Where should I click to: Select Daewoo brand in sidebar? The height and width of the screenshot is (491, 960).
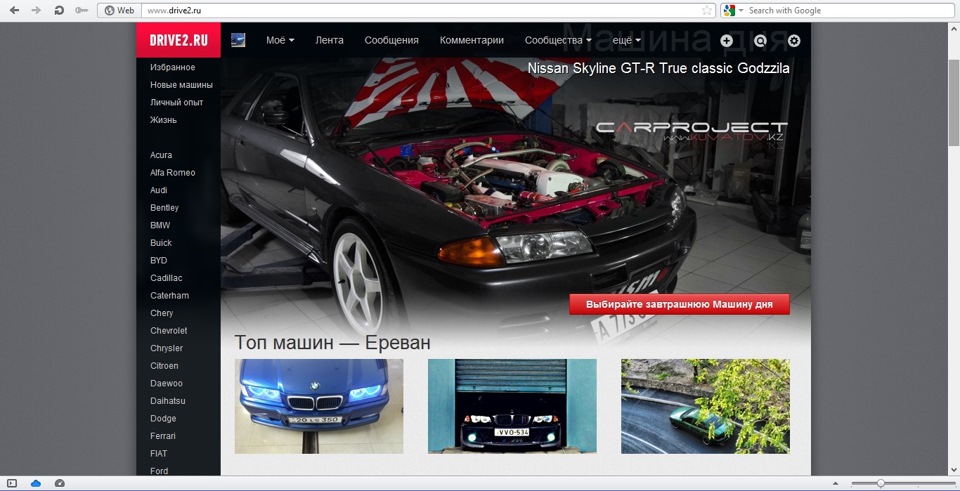point(166,383)
